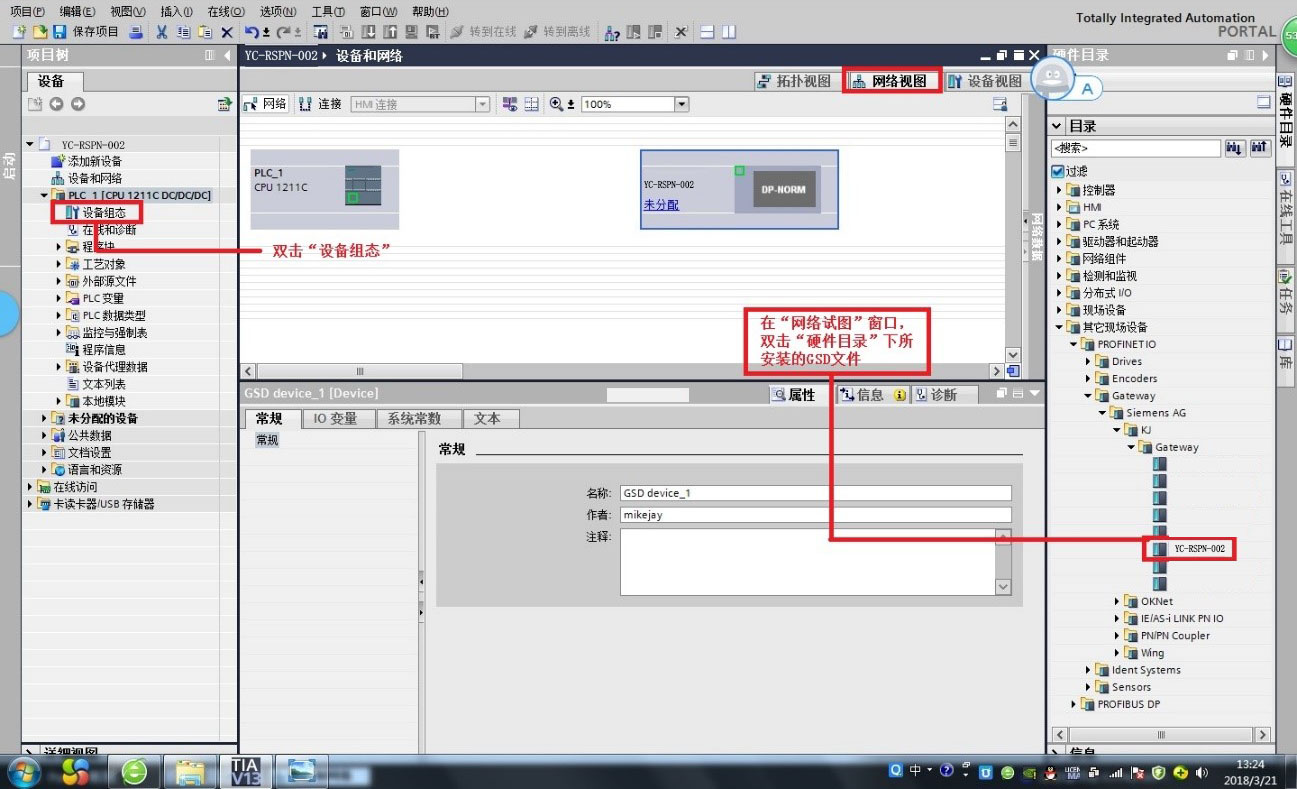The height and width of the screenshot is (789, 1297).
Task: Click the download to device icon
Action: pos(367,32)
